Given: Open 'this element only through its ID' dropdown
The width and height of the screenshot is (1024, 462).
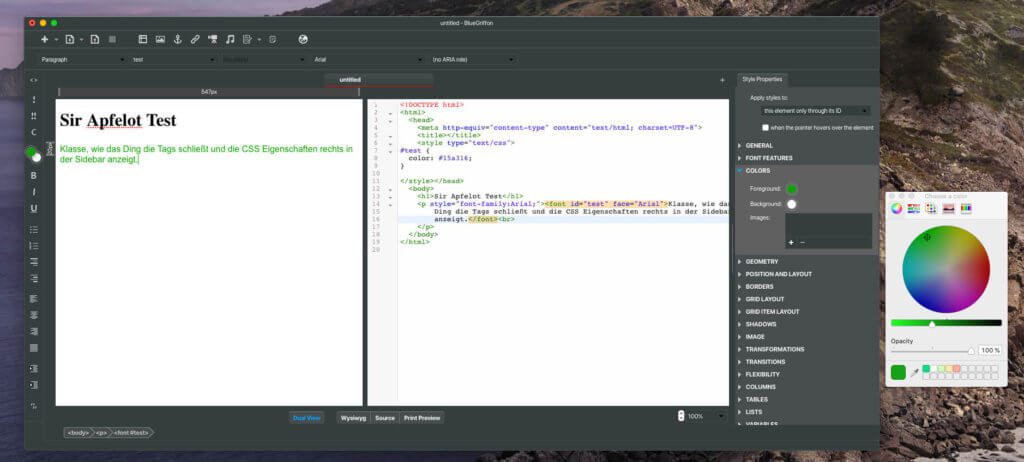Looking at the screenshot, I should click(x=816, y=111).
